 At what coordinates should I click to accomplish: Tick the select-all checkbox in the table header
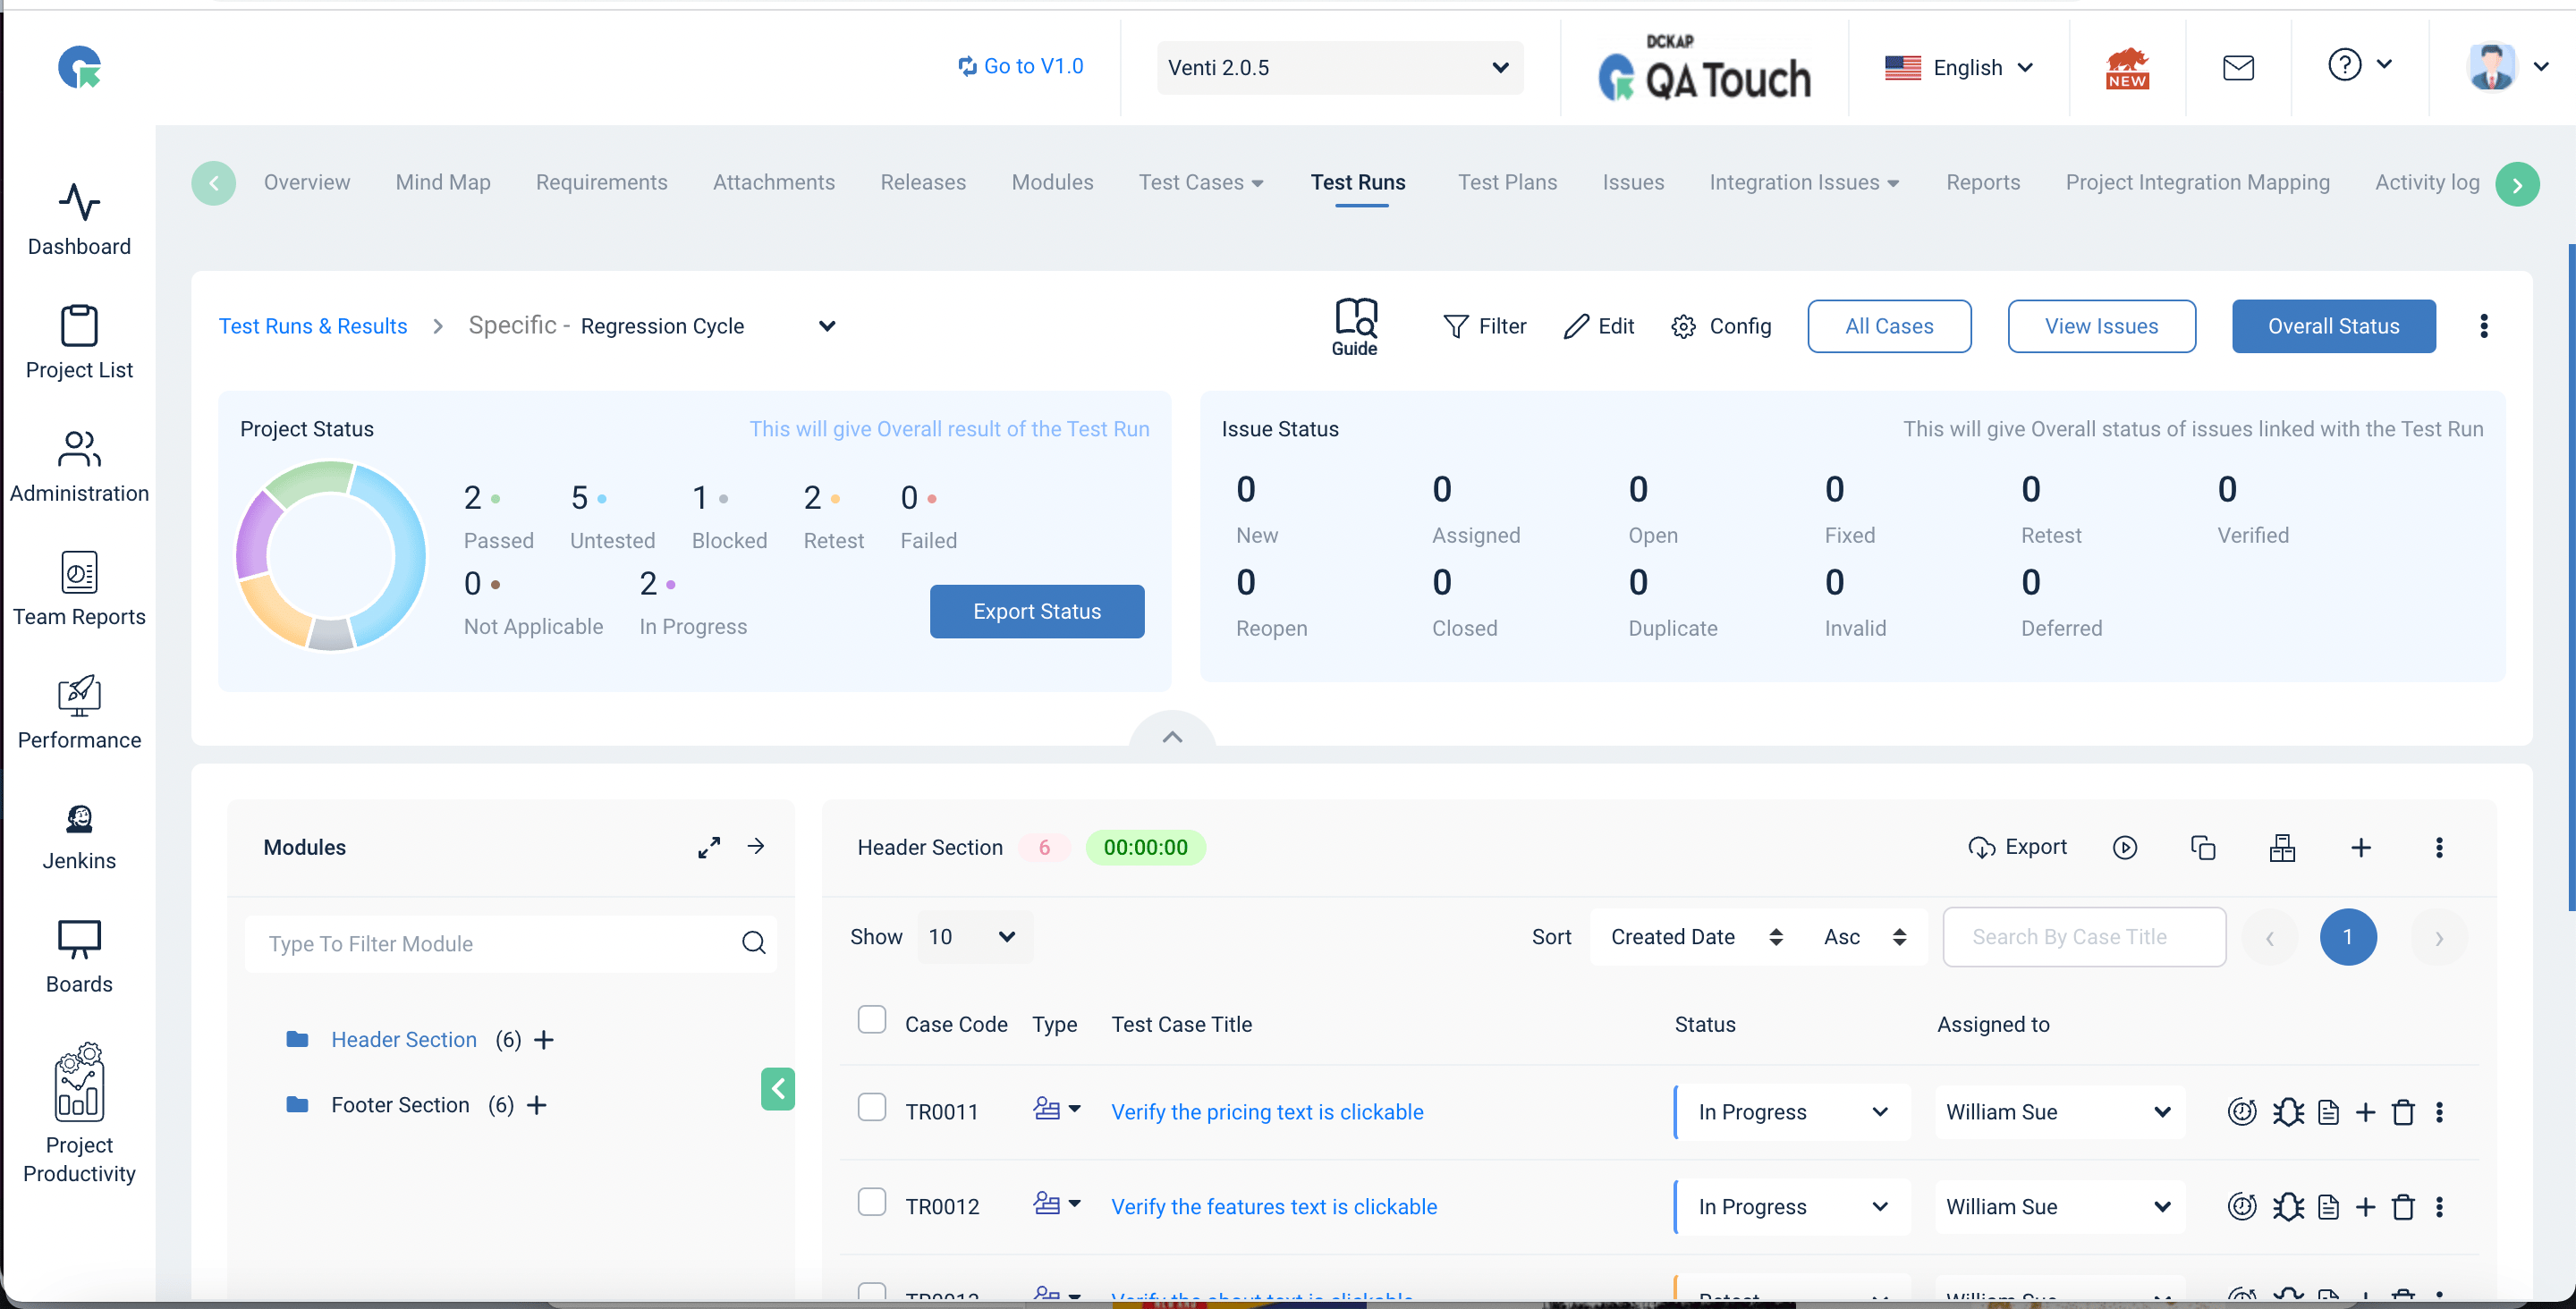872,1020
